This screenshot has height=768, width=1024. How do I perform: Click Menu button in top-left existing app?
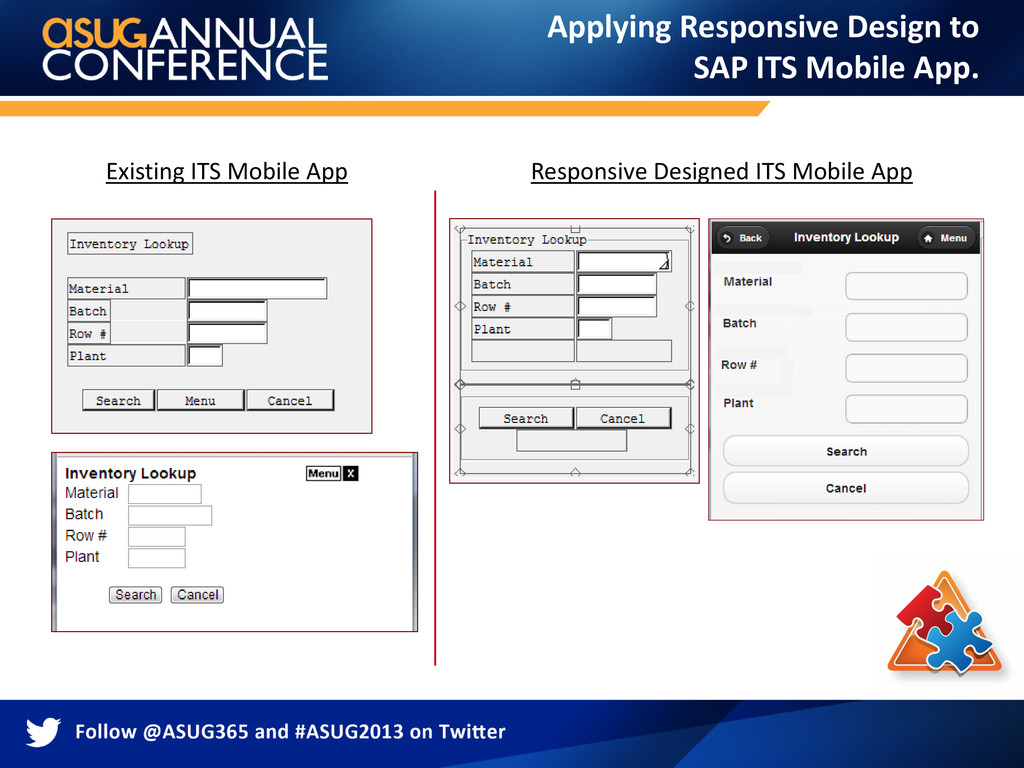[200, 400]
